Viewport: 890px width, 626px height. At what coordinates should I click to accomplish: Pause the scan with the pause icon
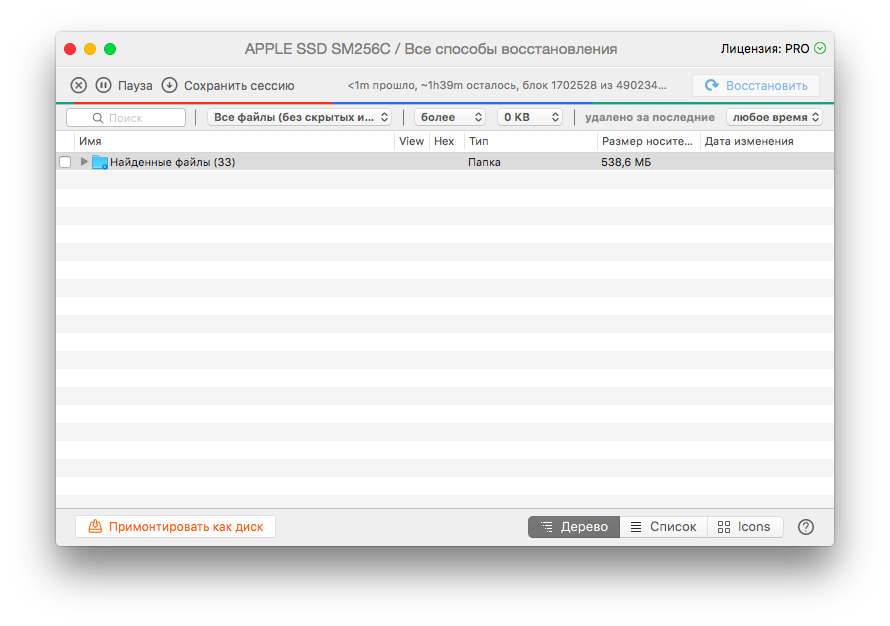click(103, 85)
